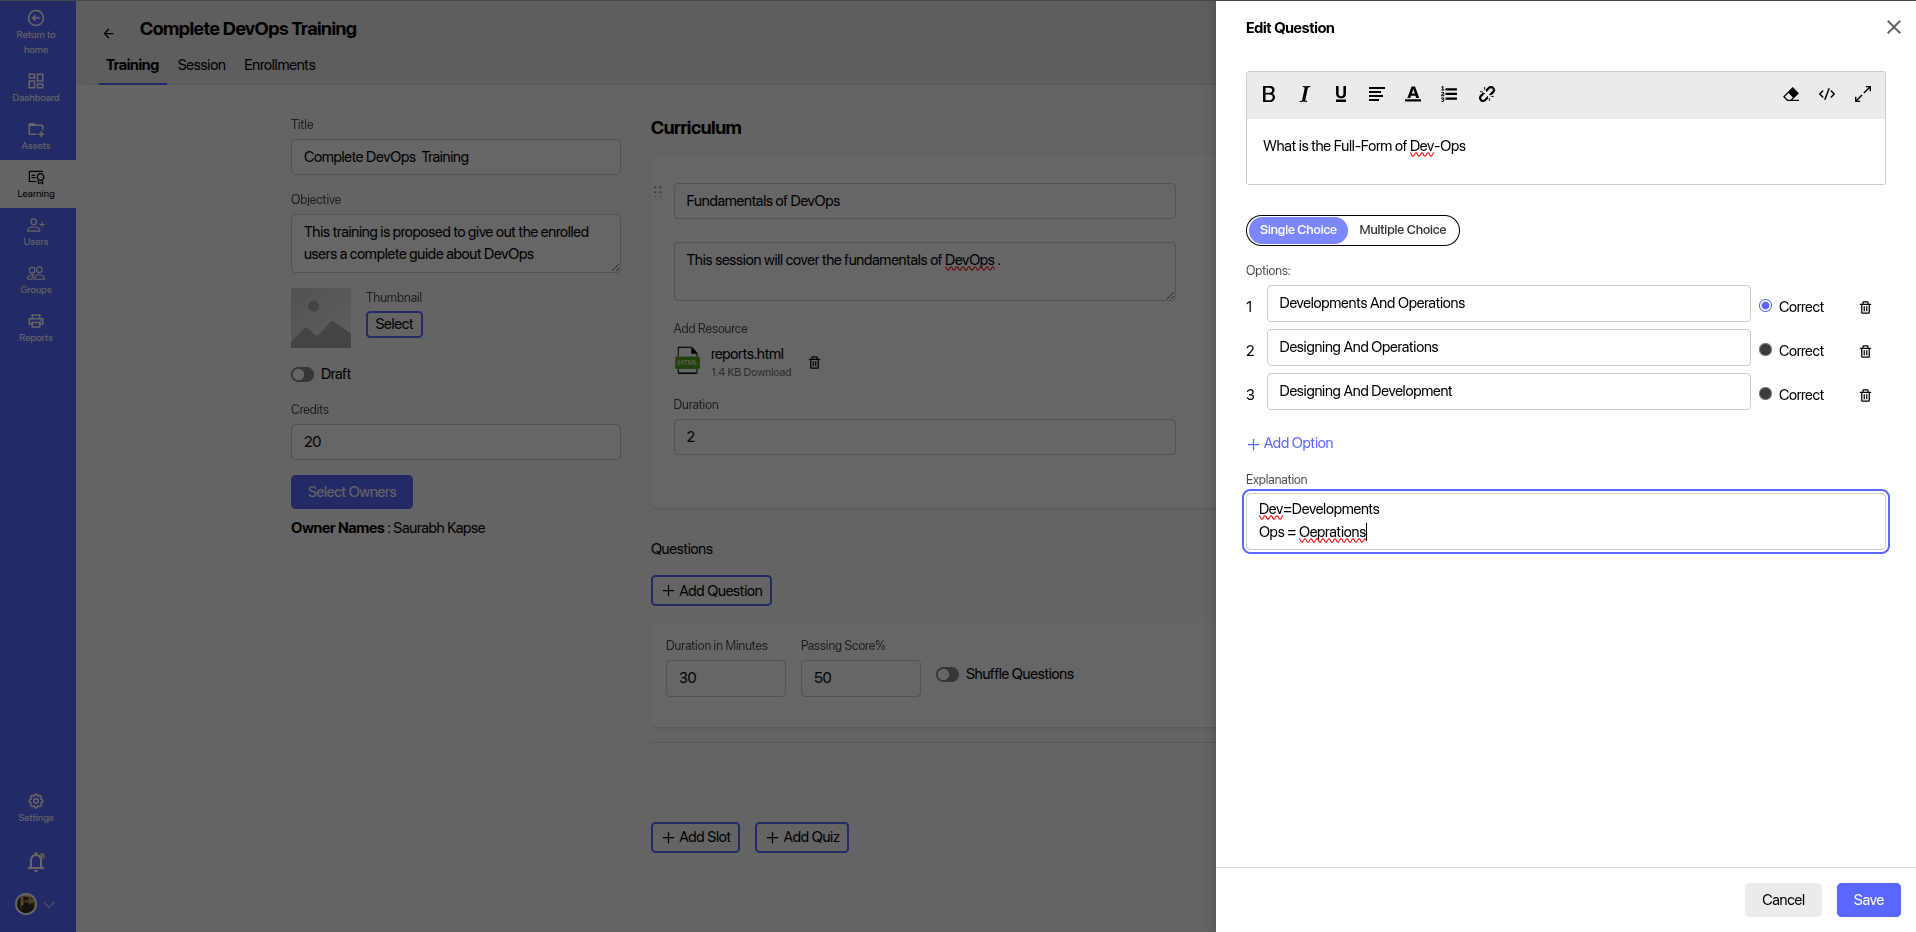Screen dimensions: 1916x932
Task: Click the Explanation text field
Action: tap(1565, 521)
